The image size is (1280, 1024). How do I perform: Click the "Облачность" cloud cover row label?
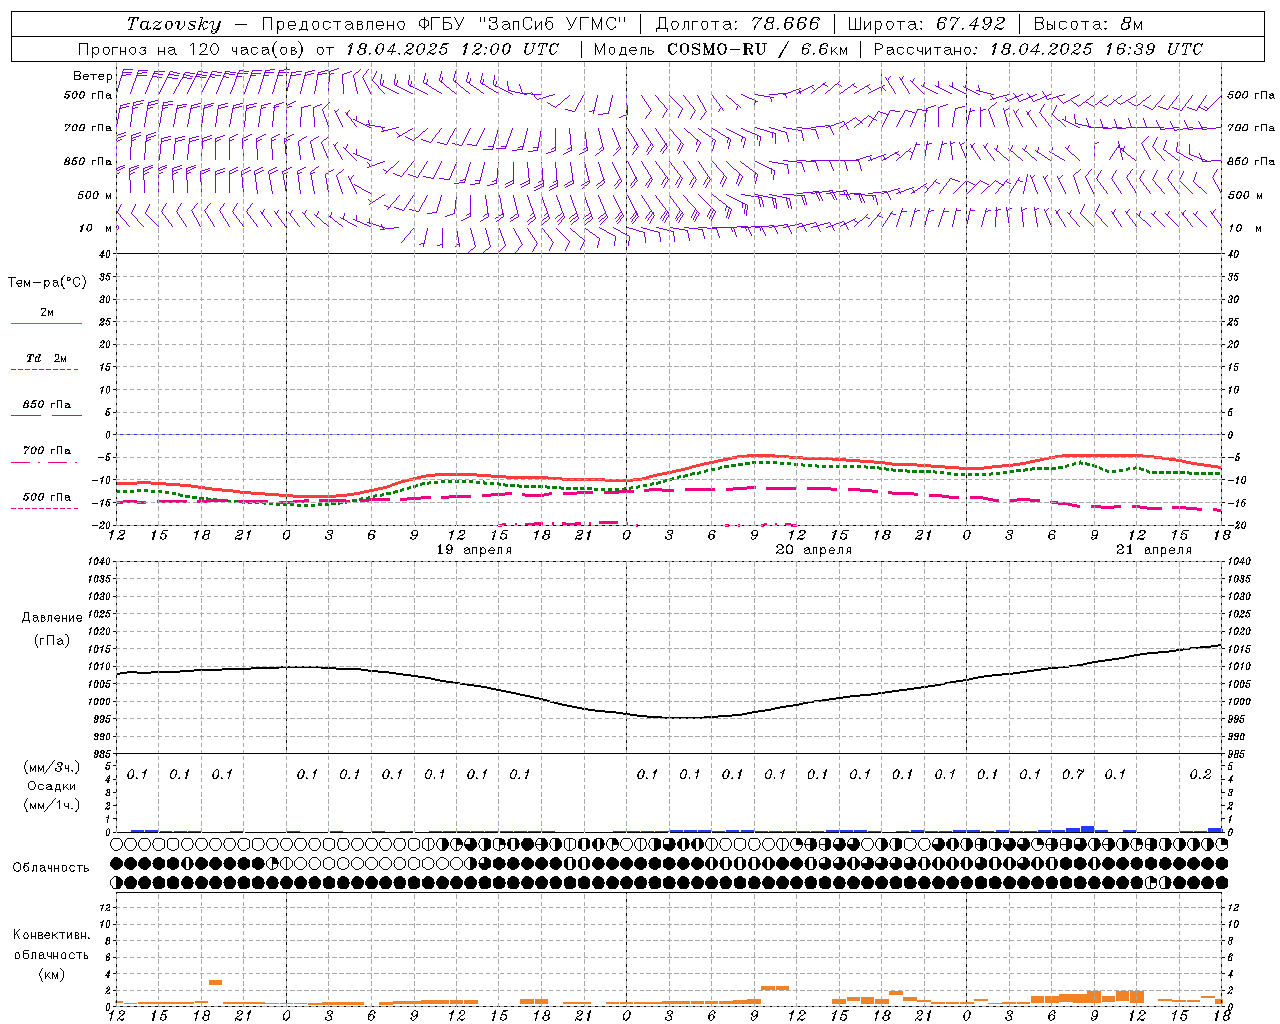tap(51, 868)
